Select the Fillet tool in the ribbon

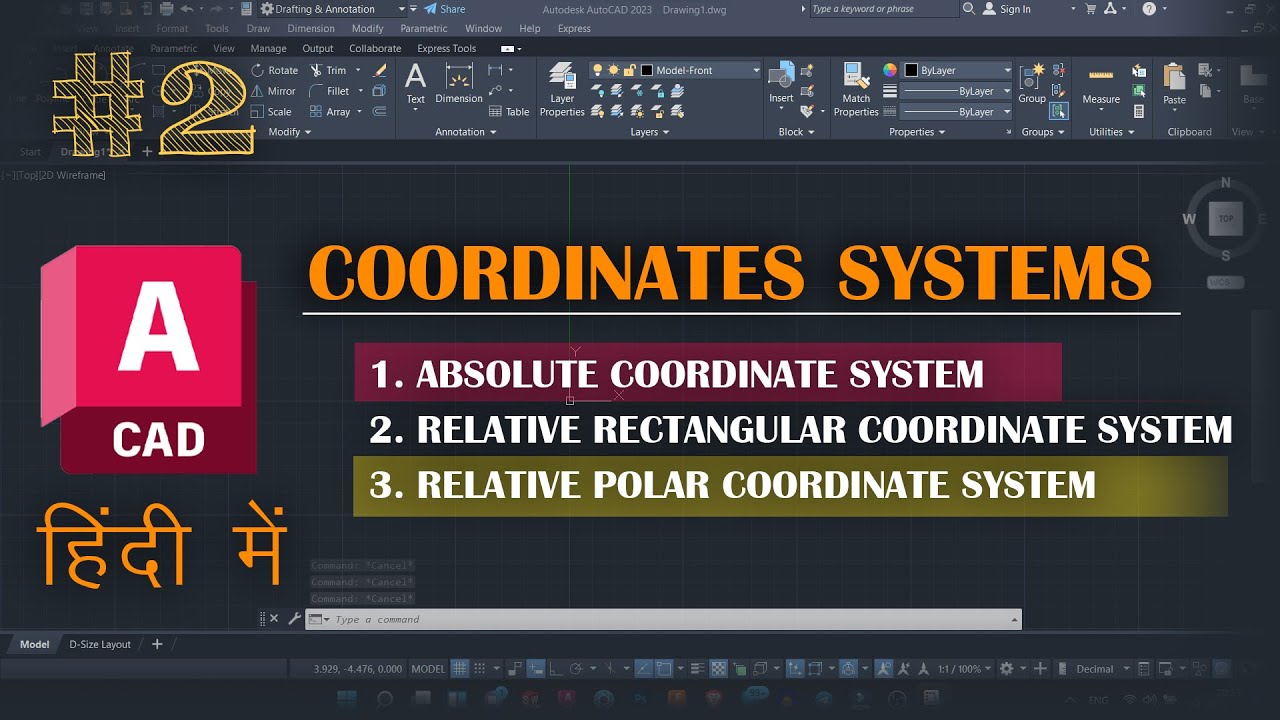tap(329, 91)
